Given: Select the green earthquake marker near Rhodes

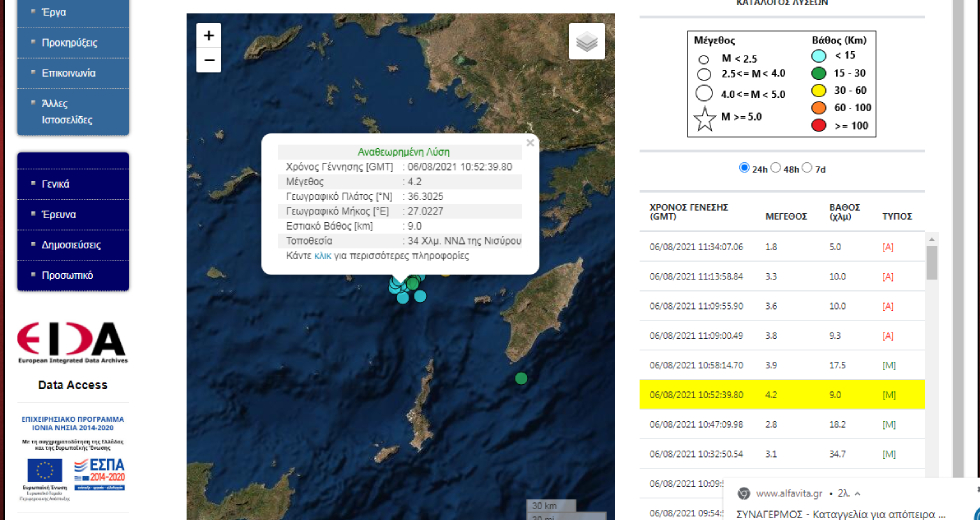Looking at the screenshot, I should (521, 378).
